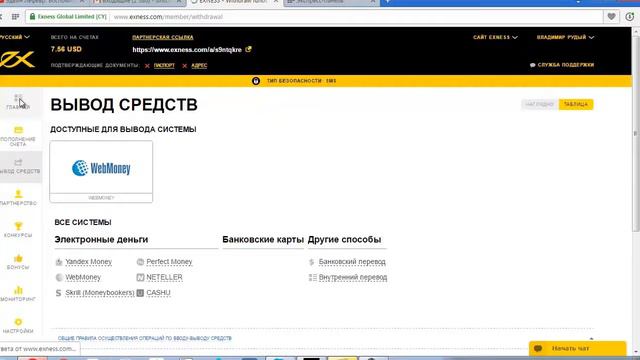Open the Паспорт document link

point(164,65)
